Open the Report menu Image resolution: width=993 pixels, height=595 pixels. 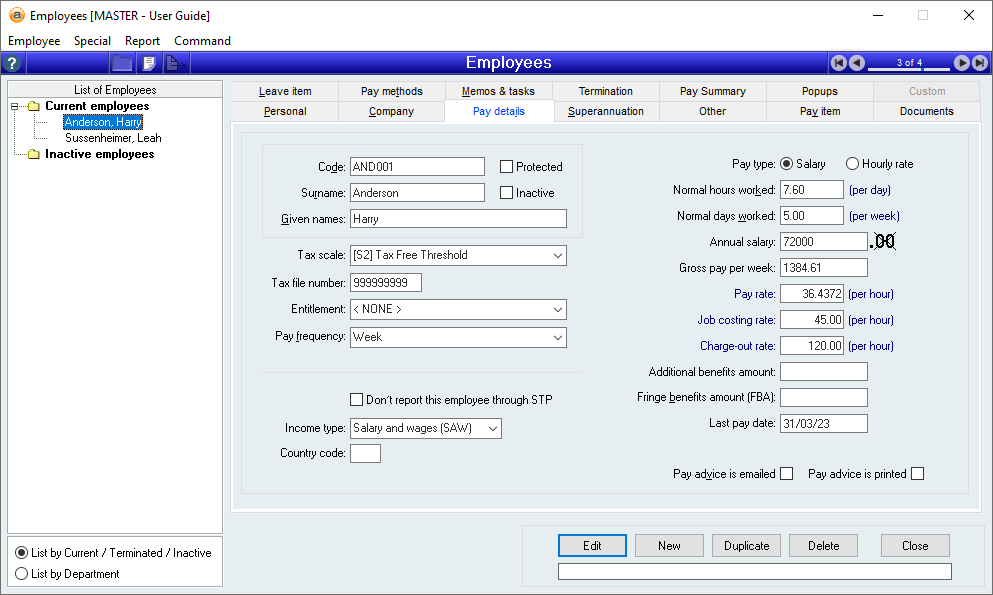click(x=142, y=41)
